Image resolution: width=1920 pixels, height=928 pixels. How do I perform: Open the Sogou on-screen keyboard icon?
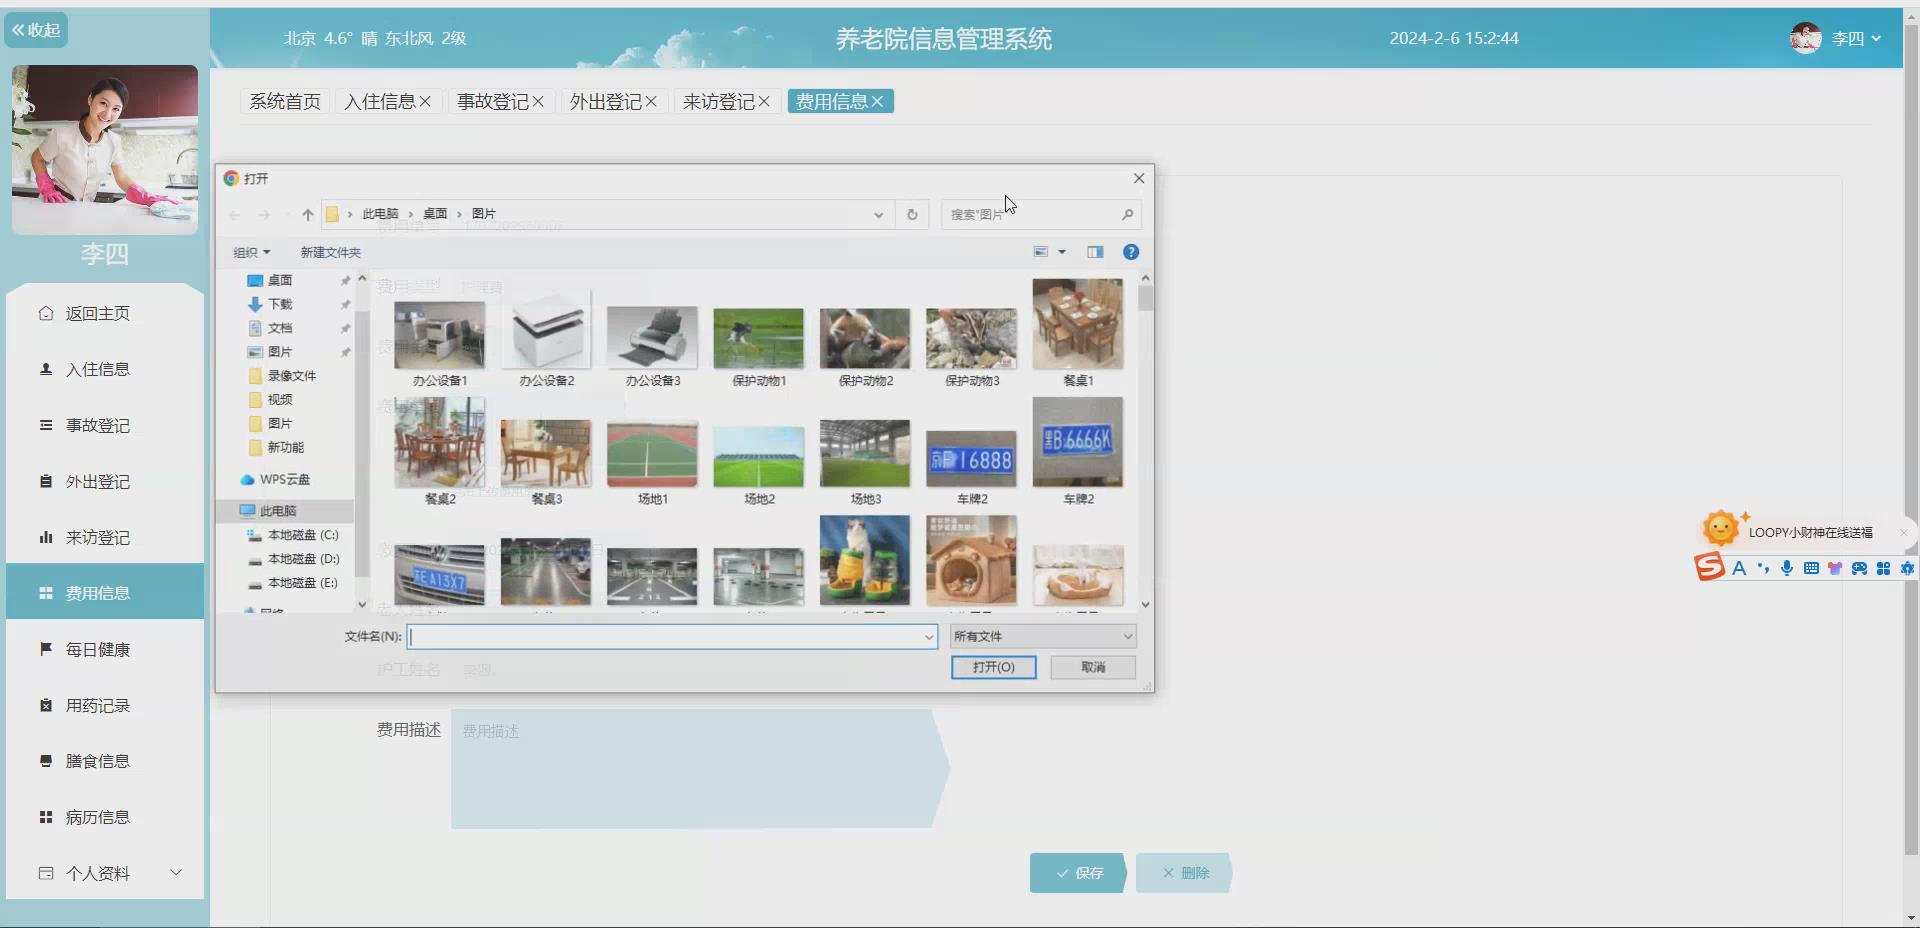[x=1811, y=568]
